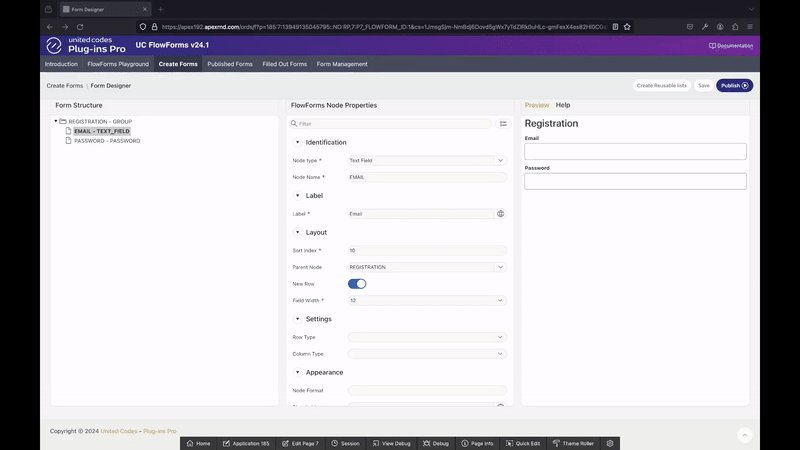This screenshot has width=800, height=450.
Task: Bookmark this page with star icon
Action: click(x=627, y=27)
